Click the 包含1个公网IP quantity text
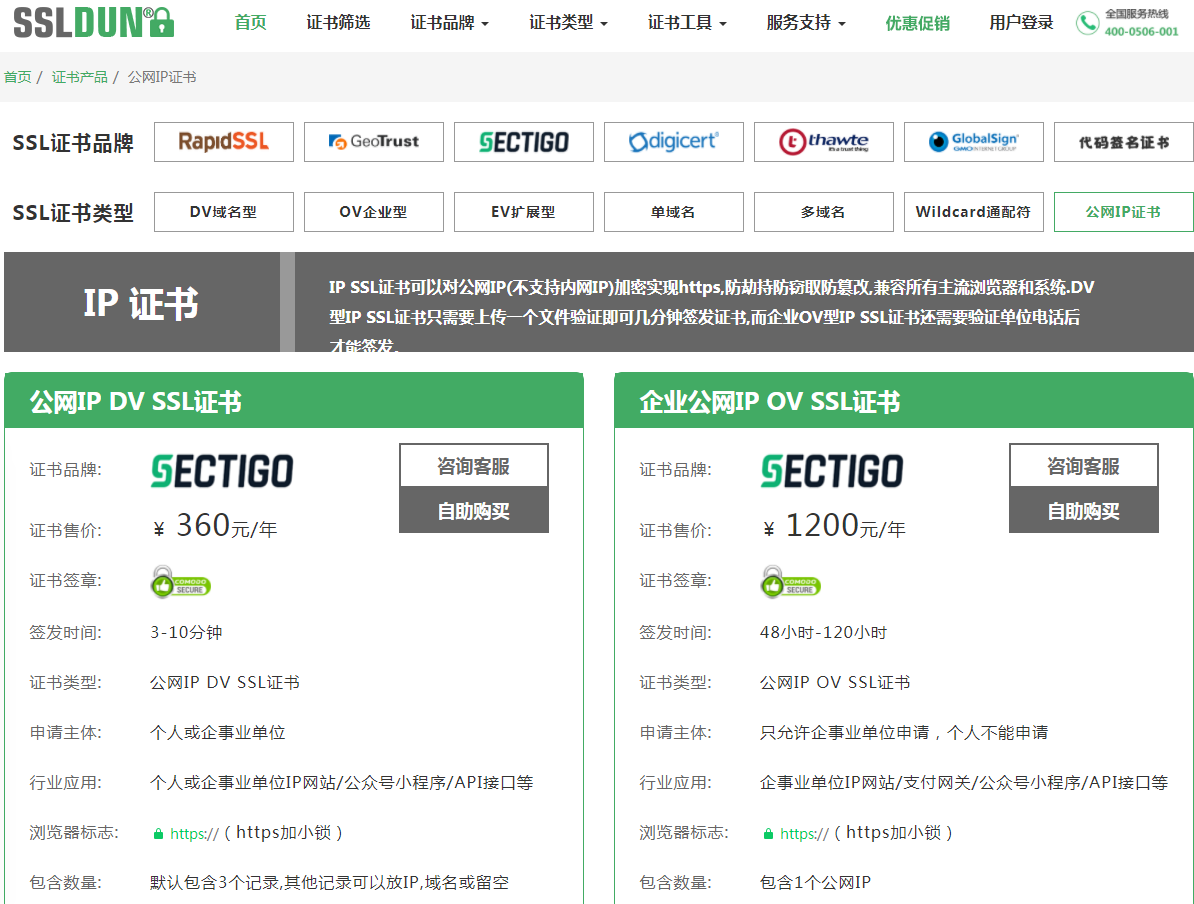The width and height of the screenshot is (1194, 904). pyautogui.click(x=816, y=883)
